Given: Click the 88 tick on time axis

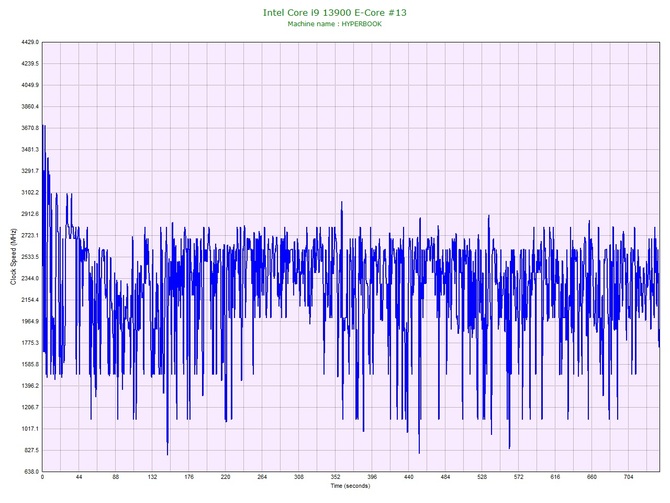Looking at the screenshot, I should pyautogui.click(x=116, y=477).
